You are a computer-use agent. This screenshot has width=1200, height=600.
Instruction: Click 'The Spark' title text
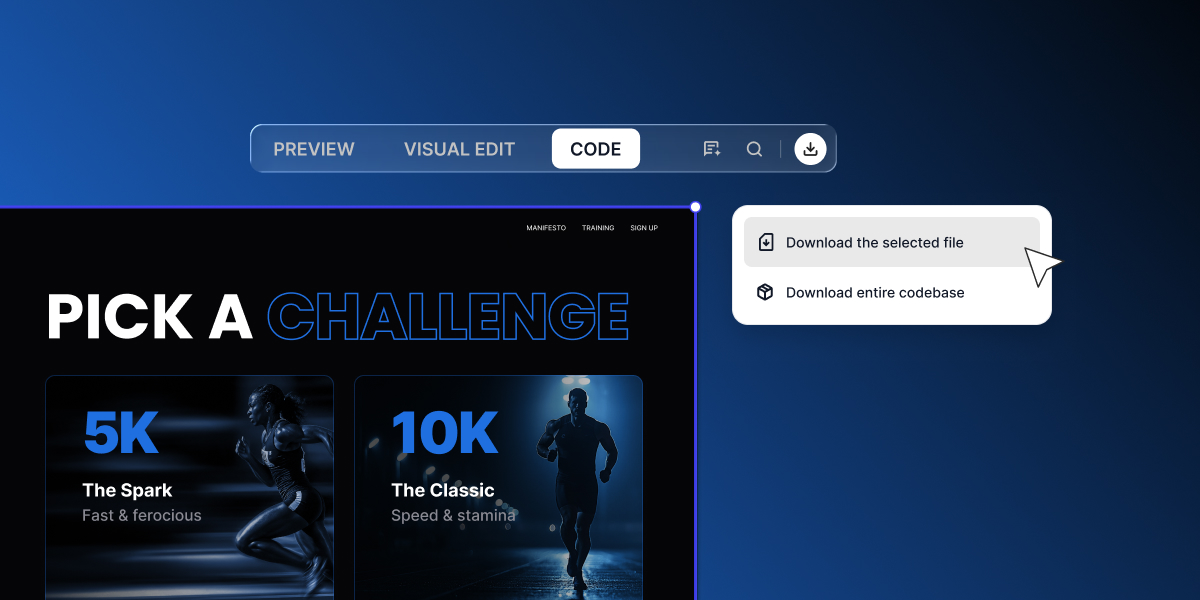(x=127, y=490)
